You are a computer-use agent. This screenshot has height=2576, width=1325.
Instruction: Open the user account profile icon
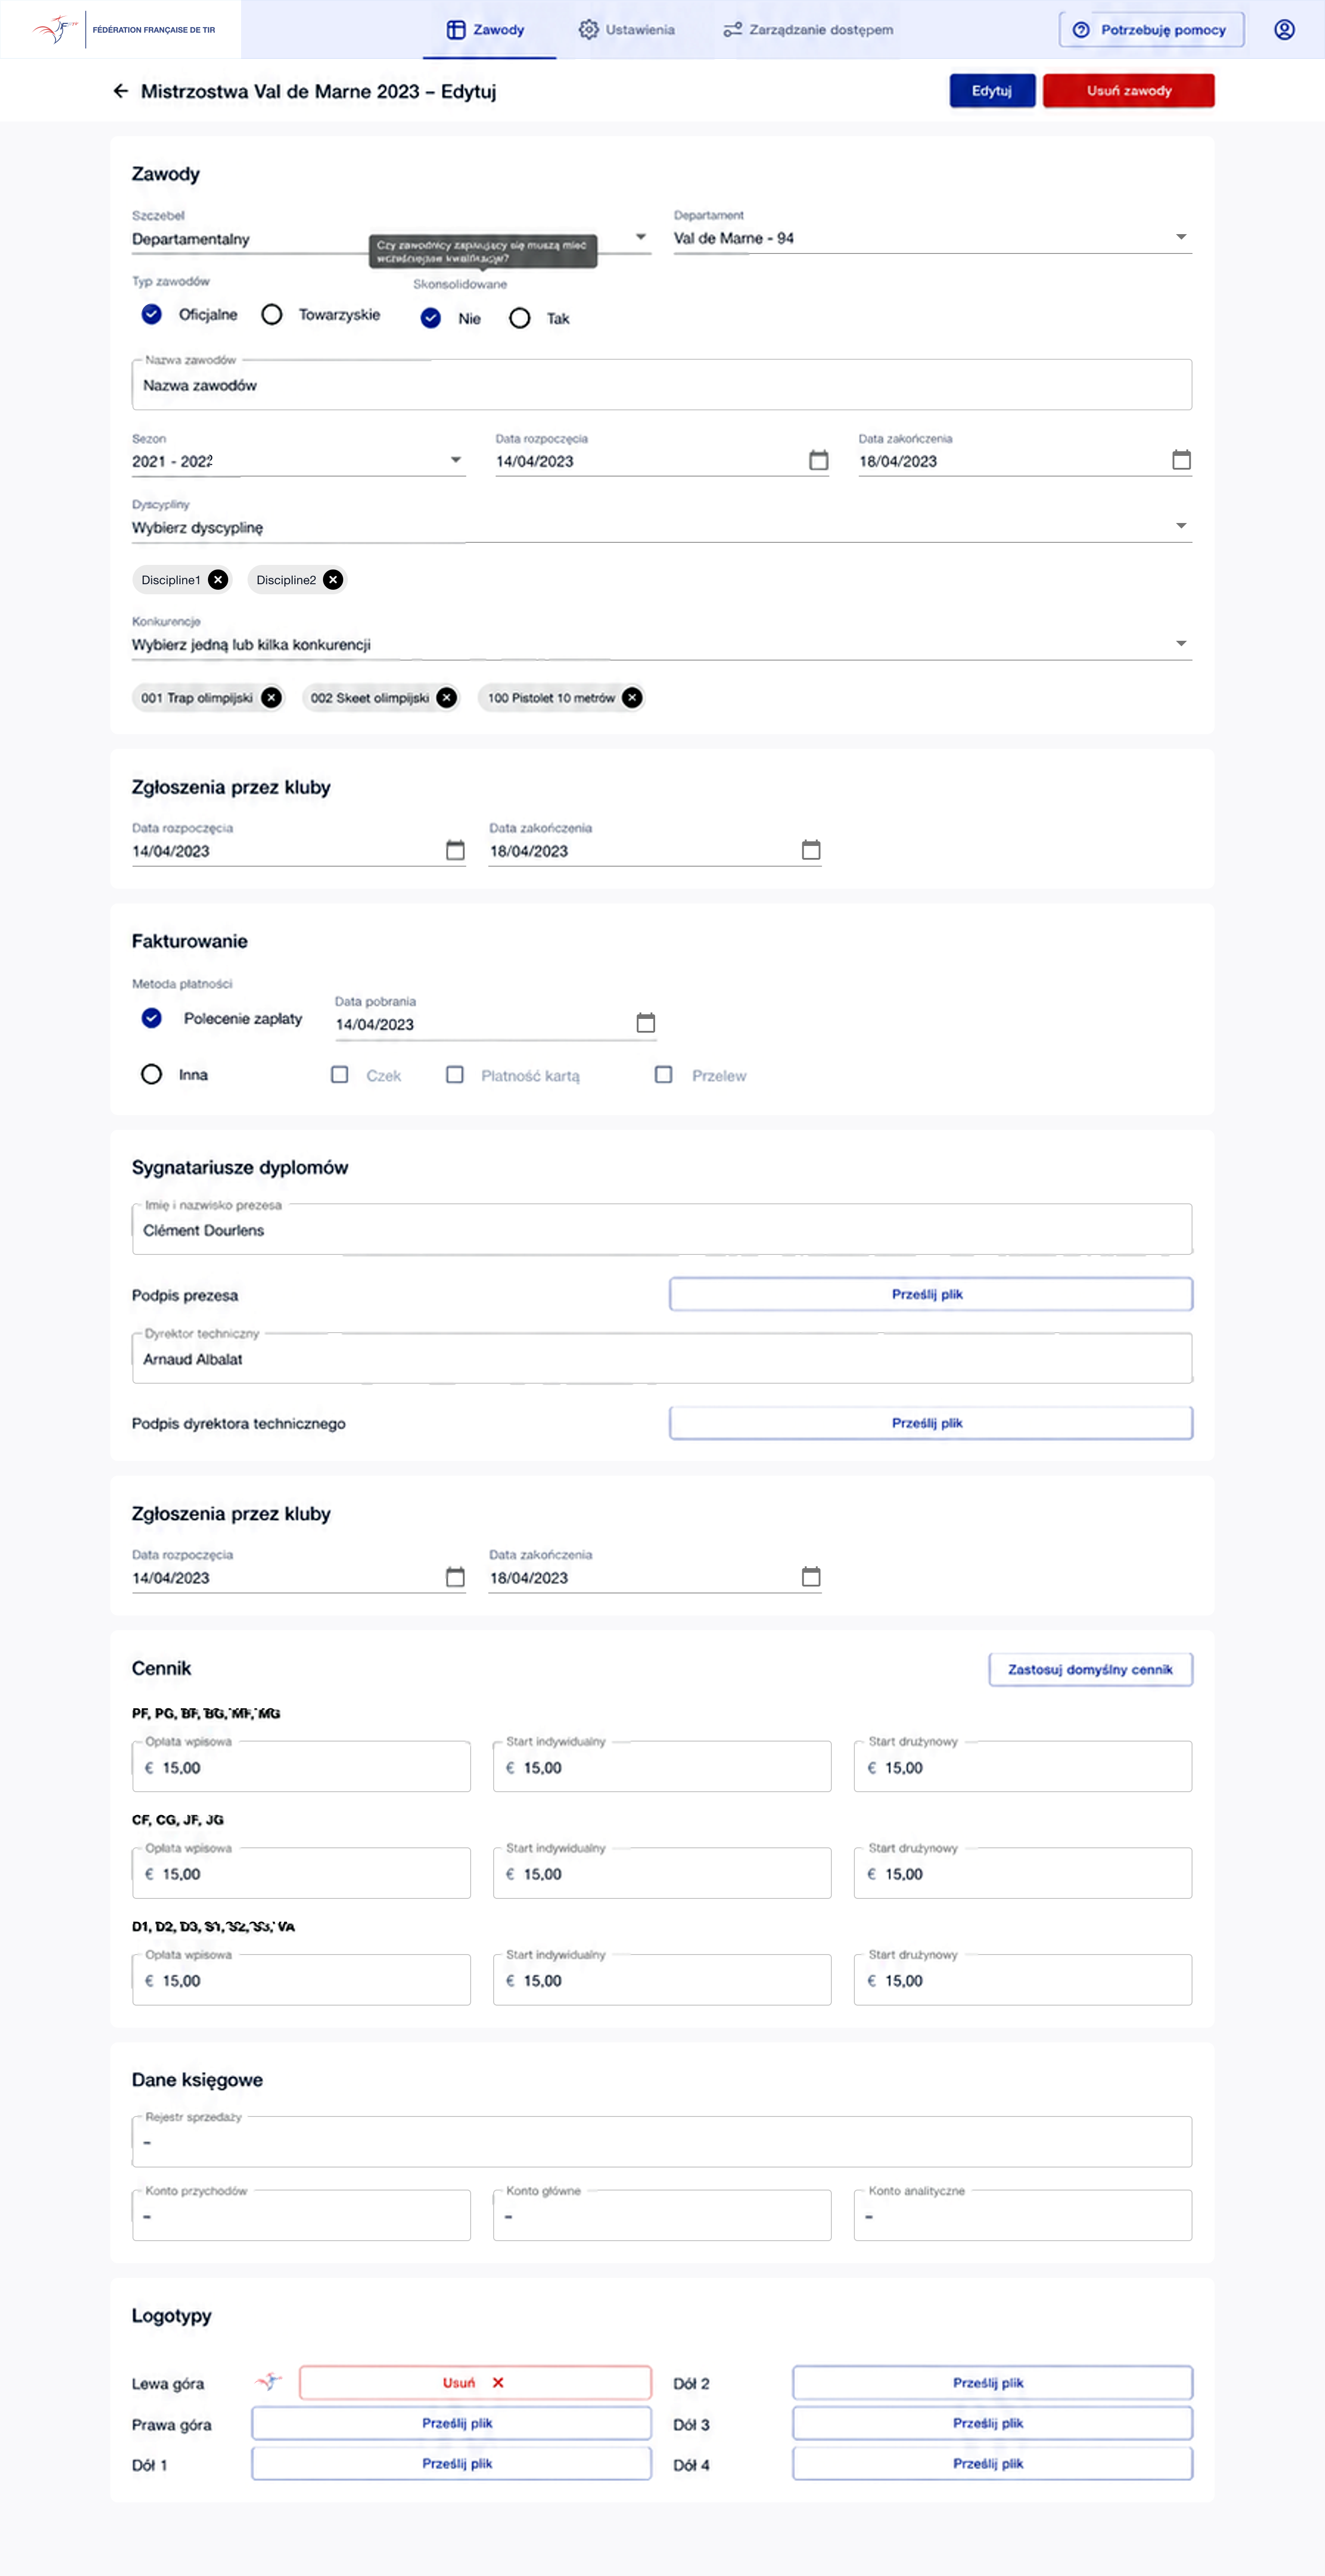pyautogui.click(x=1284, y=30)
